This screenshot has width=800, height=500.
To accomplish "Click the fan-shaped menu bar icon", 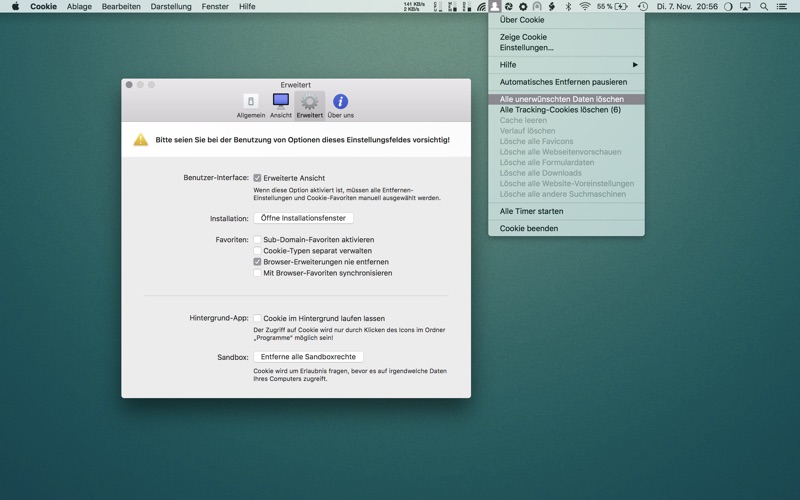I will [x=509, y=6].
